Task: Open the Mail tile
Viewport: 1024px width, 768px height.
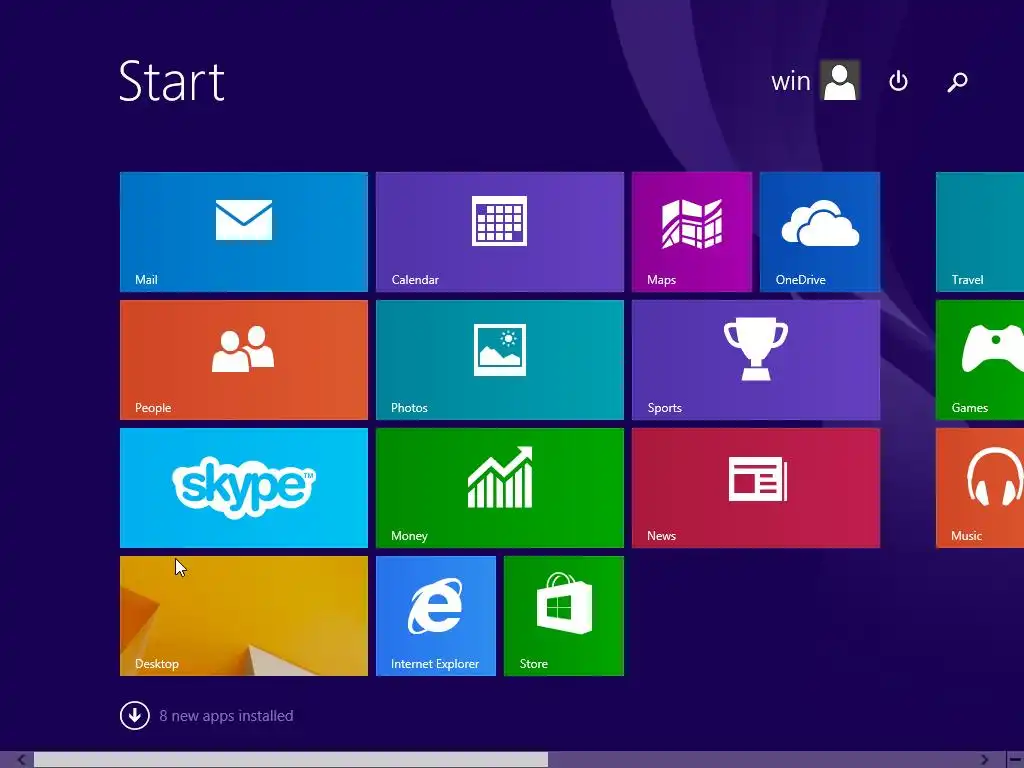Action: coord(244,232)
